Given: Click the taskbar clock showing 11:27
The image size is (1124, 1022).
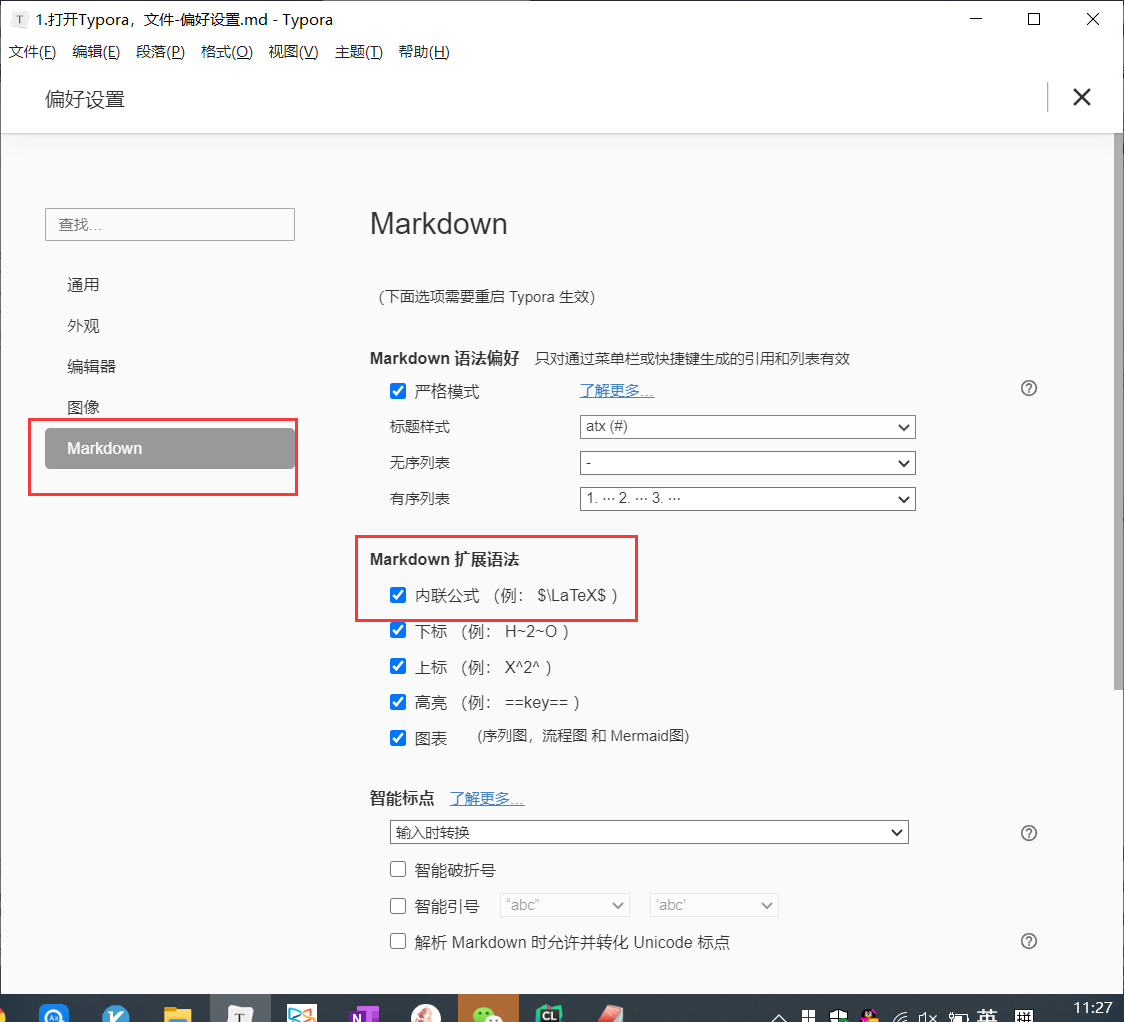Looking at the screenshot, I should (x=1092, y=1009).
